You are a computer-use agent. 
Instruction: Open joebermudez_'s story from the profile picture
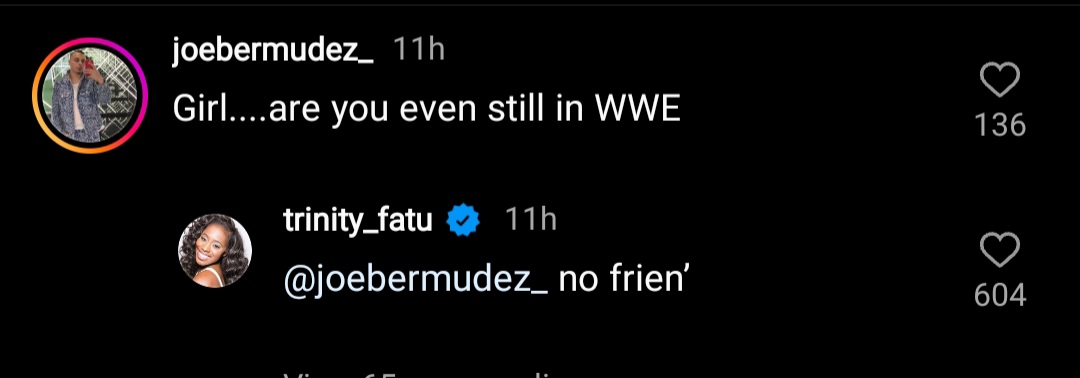(90, 95)
